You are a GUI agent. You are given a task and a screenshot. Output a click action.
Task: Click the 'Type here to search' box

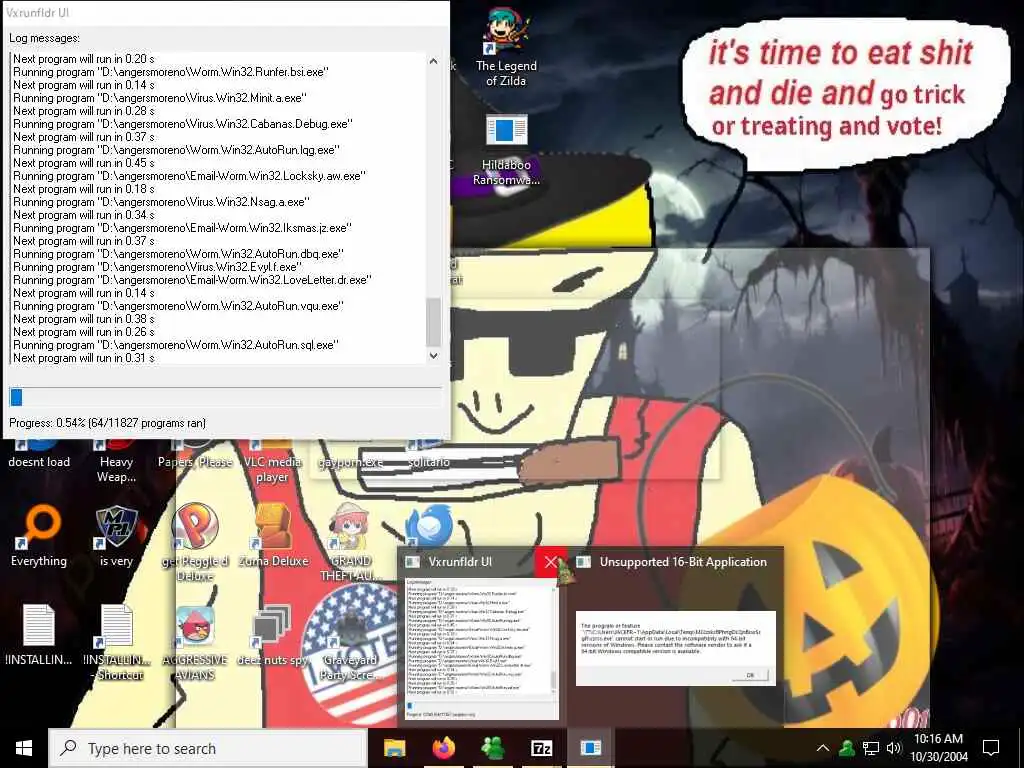click(208, 748)
